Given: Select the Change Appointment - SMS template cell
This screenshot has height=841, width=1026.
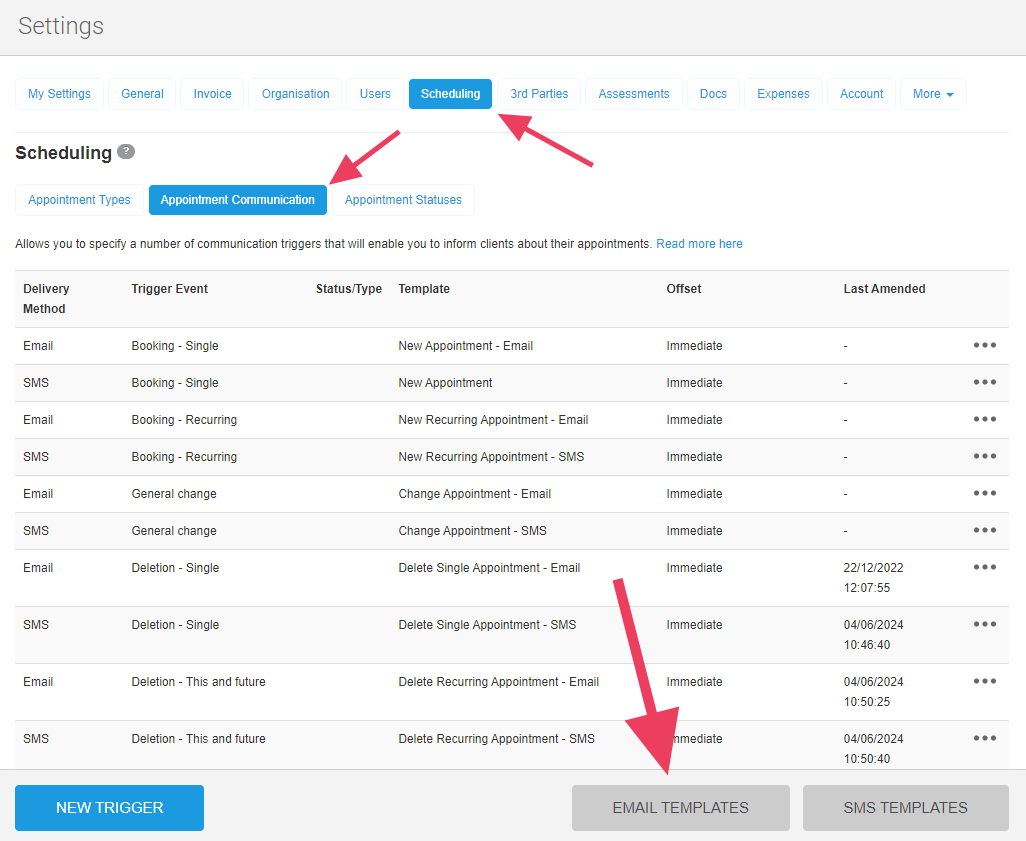Looking at the screenshot, I should pyautogui.click(x=472, y=531).
